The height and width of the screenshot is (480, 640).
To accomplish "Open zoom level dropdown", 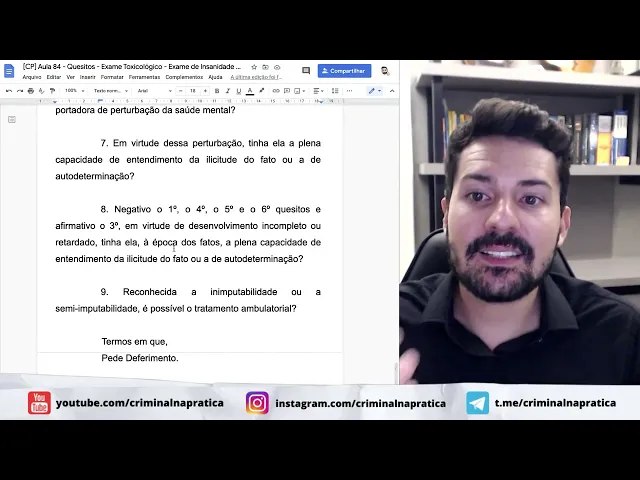I will tap(75, 91).
